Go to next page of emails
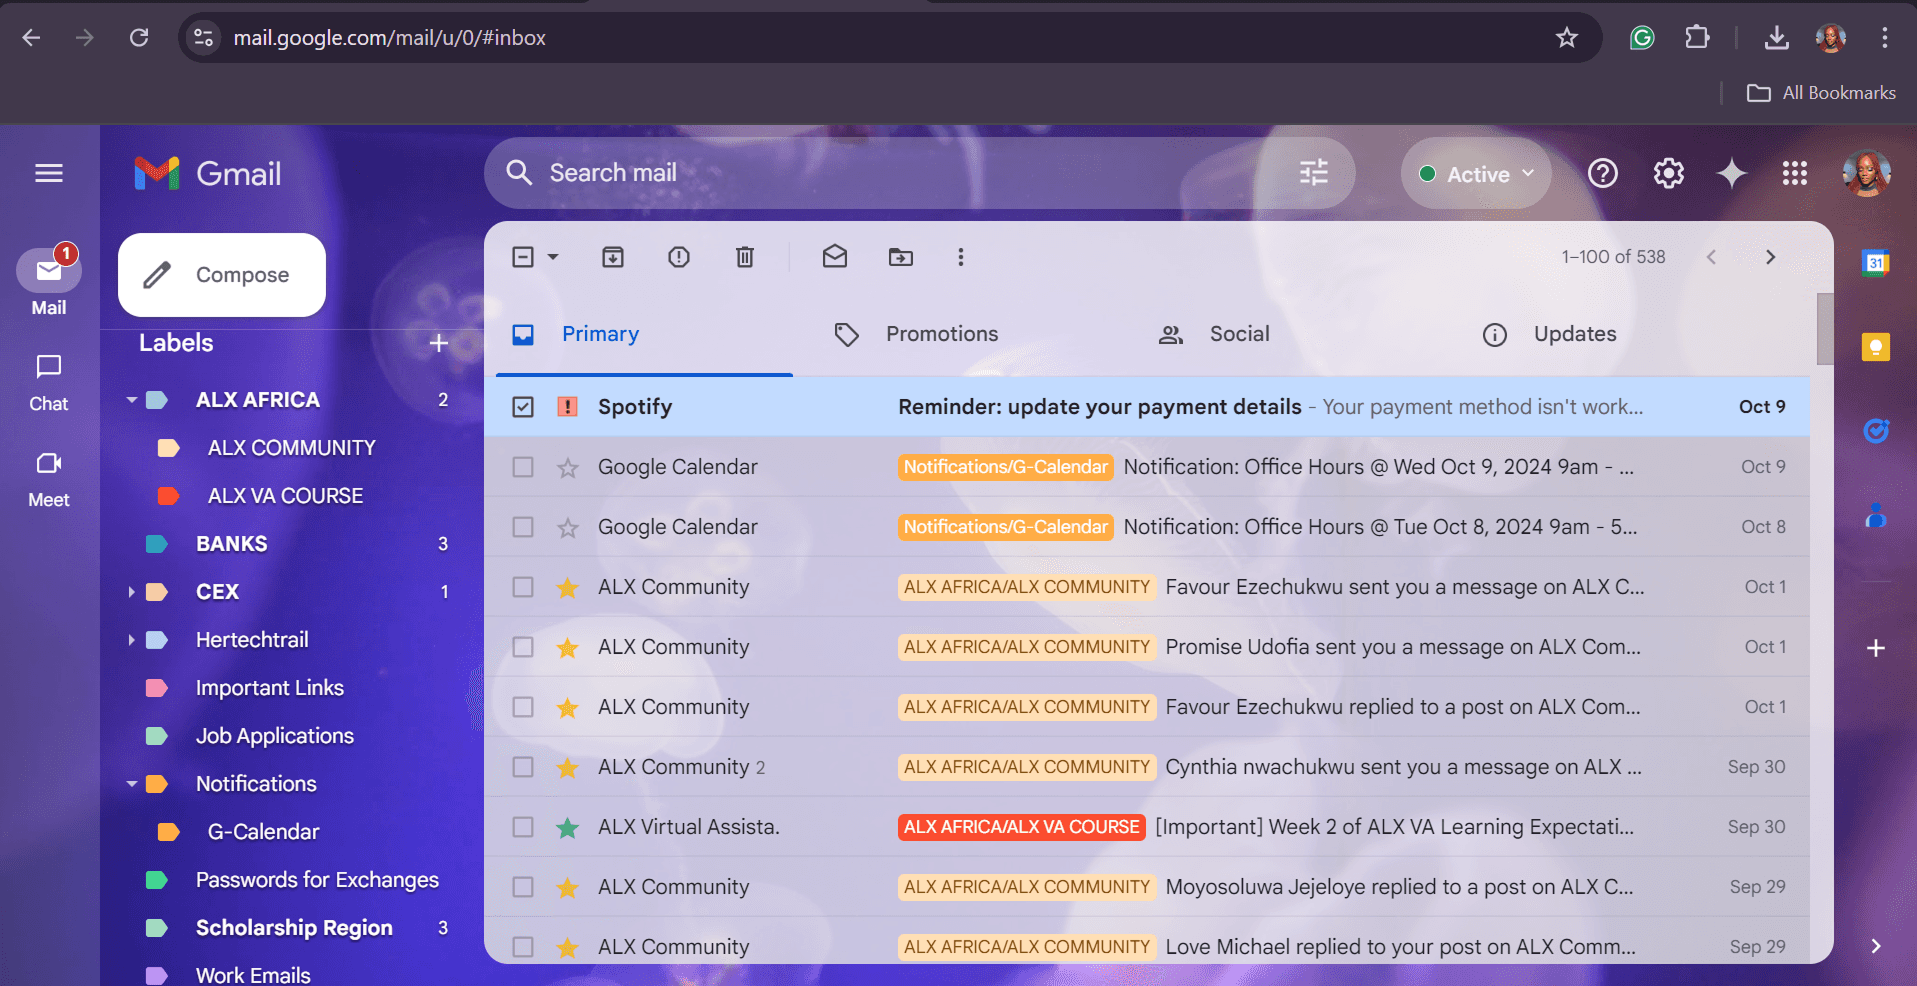 point(1771,257)
